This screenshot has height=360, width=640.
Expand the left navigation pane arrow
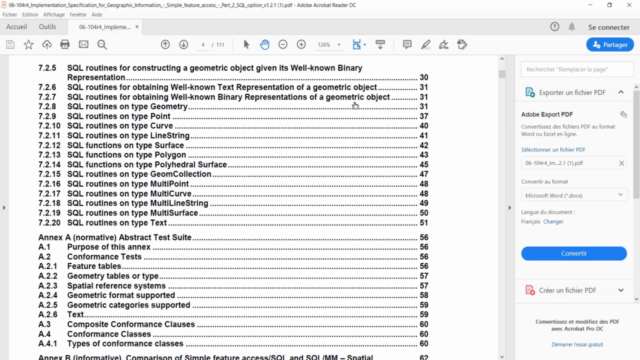pos(4,208)
